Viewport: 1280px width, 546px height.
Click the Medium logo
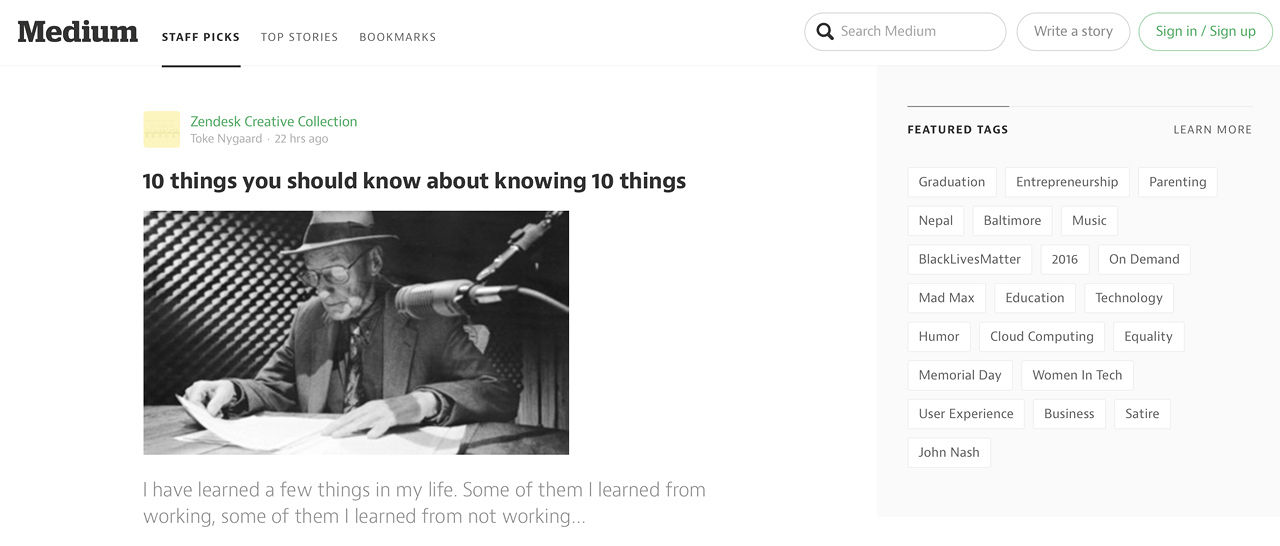pos(78,32)
